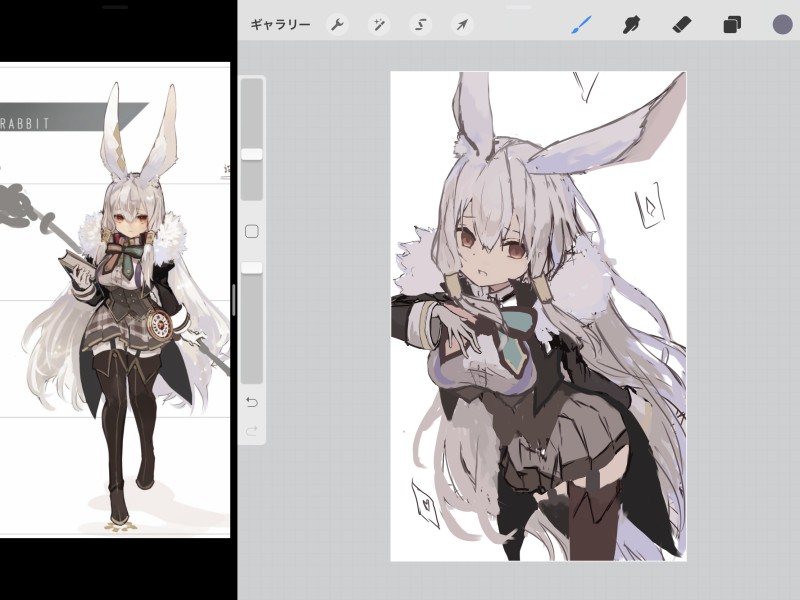Select the Eraser tool
800x600 pixels.
pyautogui.click(x=682, y=24)
